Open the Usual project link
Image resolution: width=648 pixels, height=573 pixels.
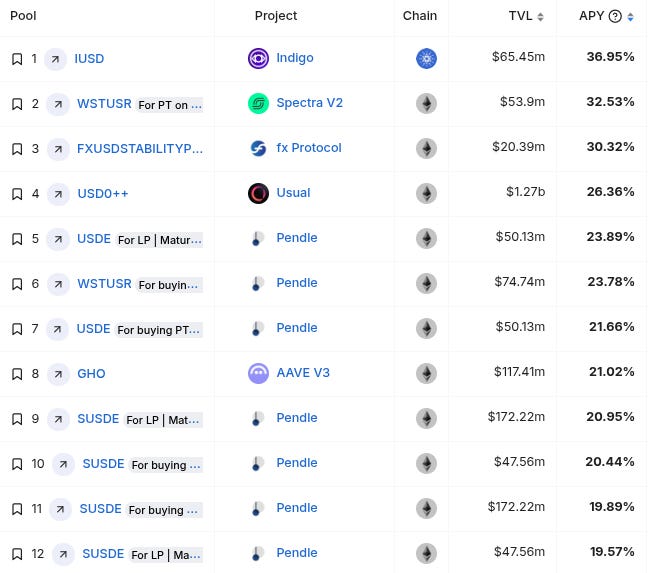(293, 193)
